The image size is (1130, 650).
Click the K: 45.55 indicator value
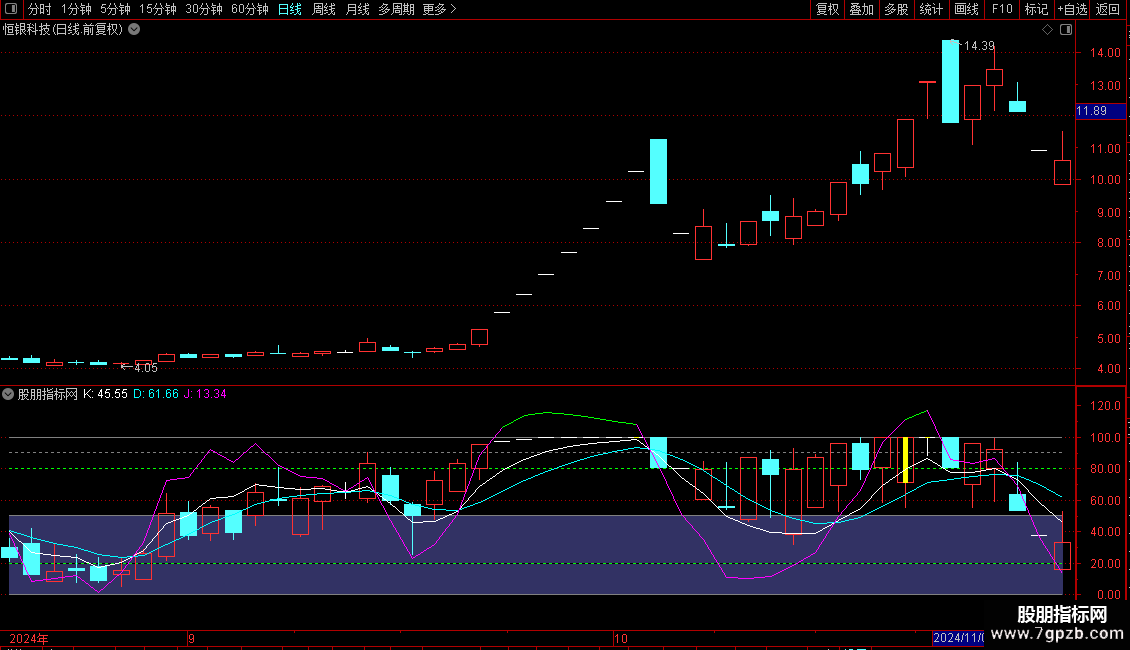105,394
